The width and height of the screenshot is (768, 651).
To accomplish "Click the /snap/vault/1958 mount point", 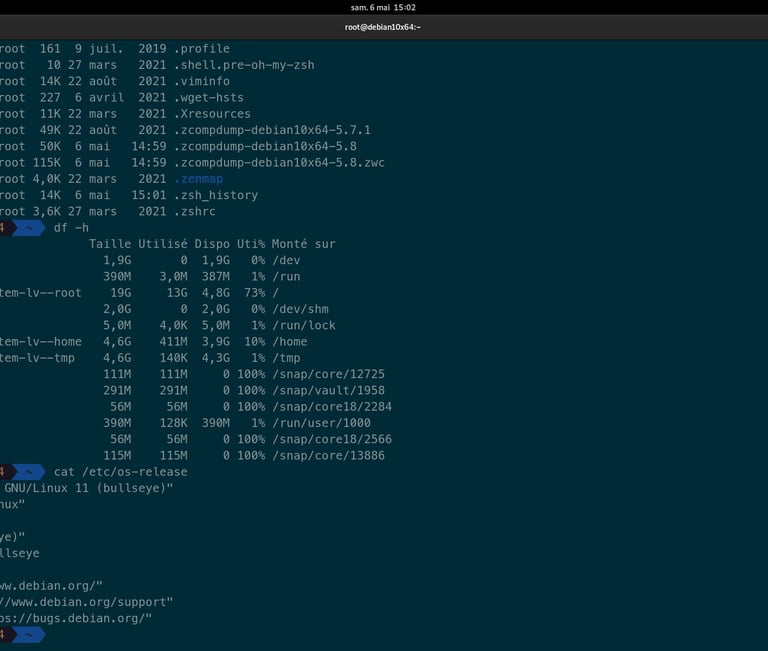I will 328,390.
